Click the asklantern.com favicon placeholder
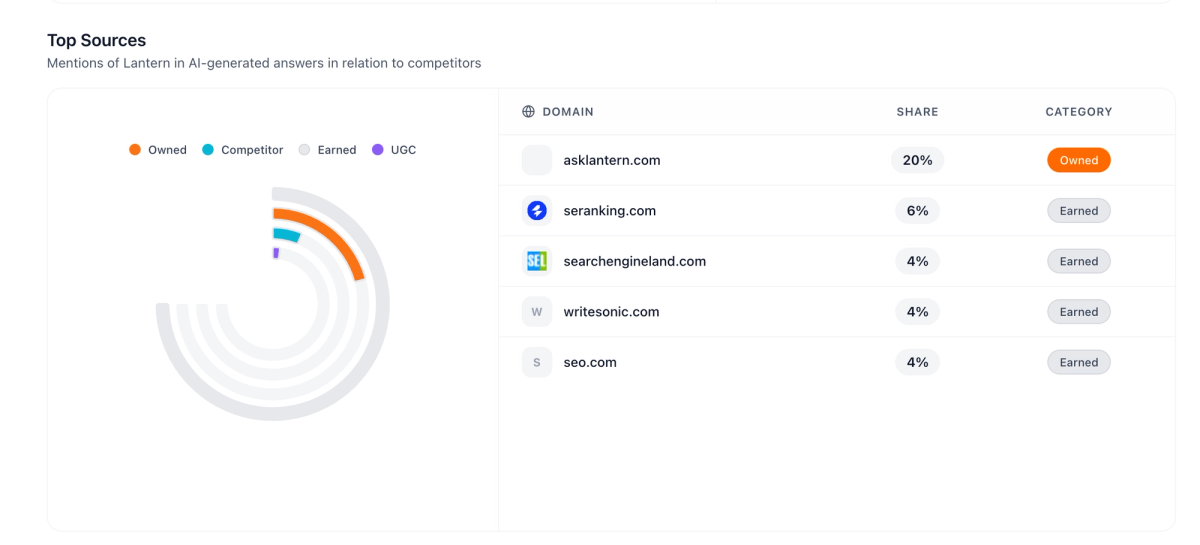Screen dimensions: 1200x545 point(537,160)
